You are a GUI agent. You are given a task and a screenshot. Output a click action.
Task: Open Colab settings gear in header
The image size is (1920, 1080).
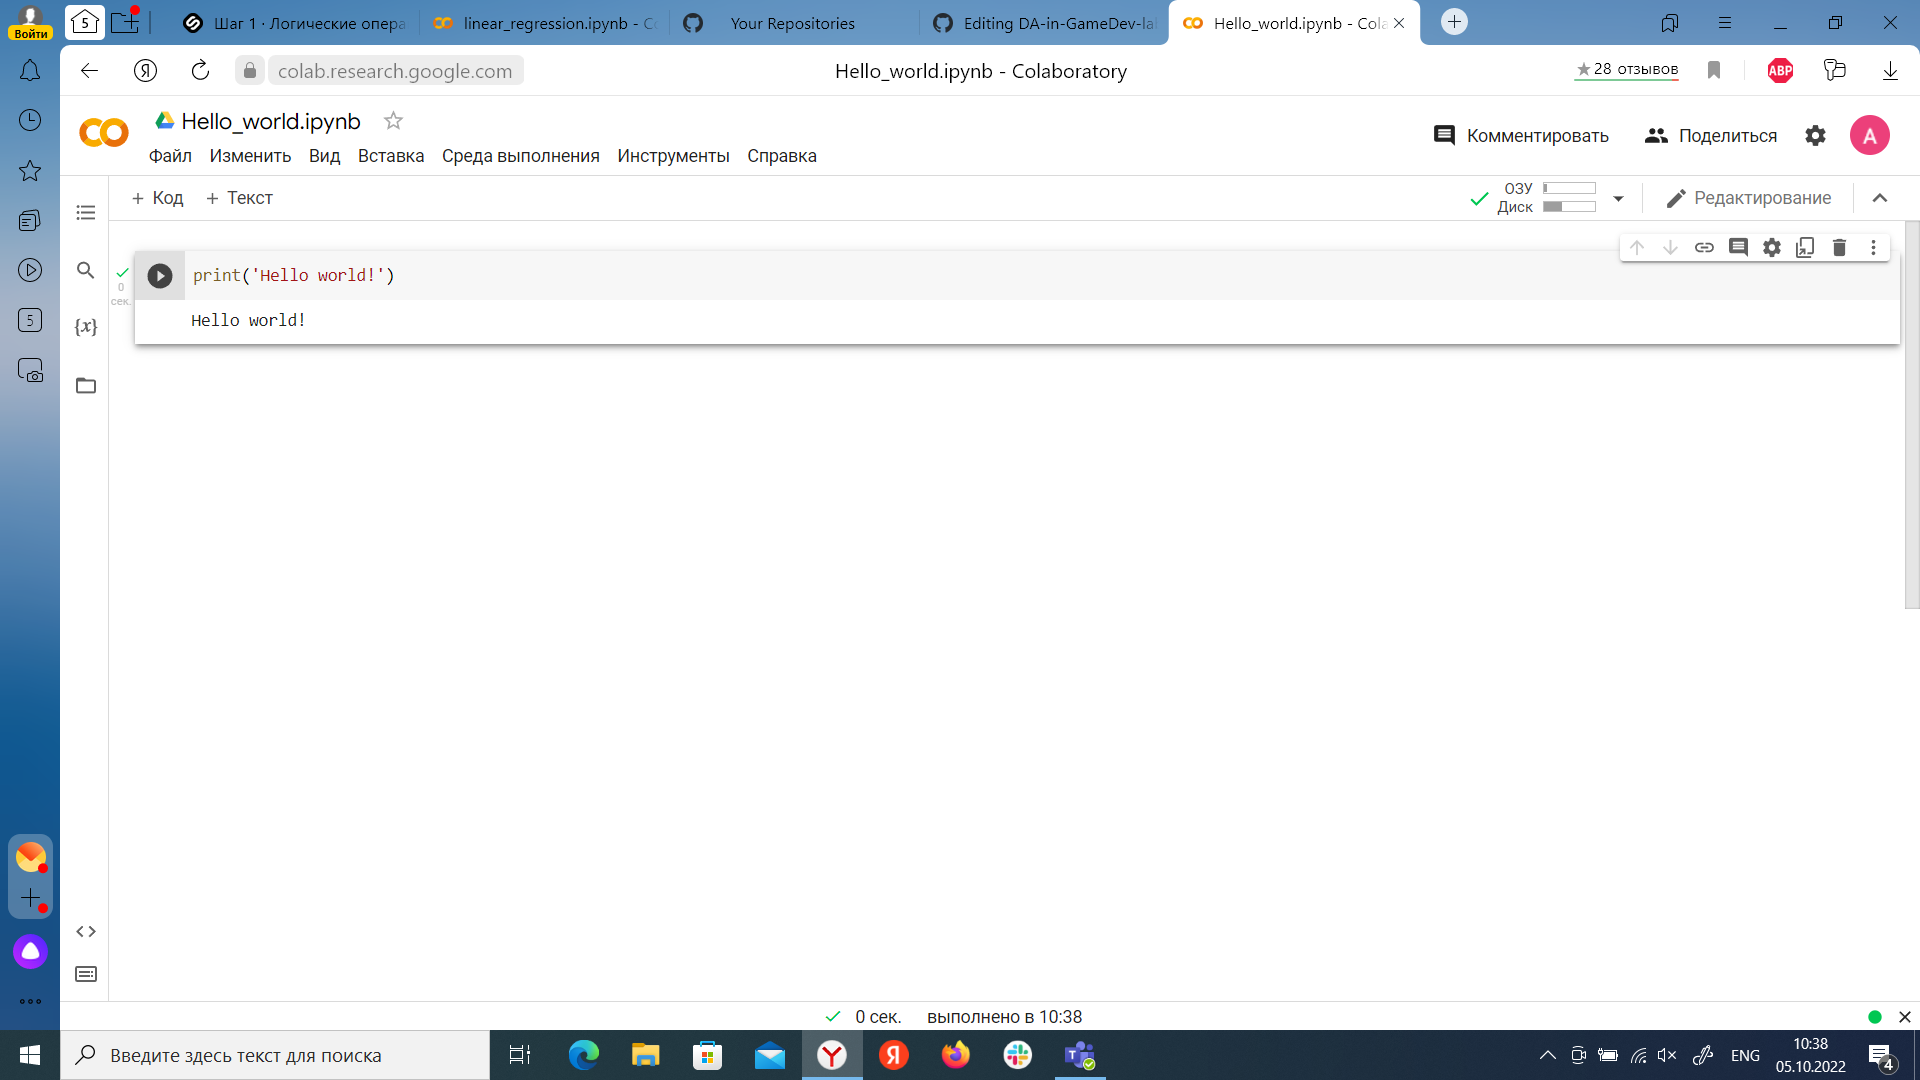coord(1815,136)
